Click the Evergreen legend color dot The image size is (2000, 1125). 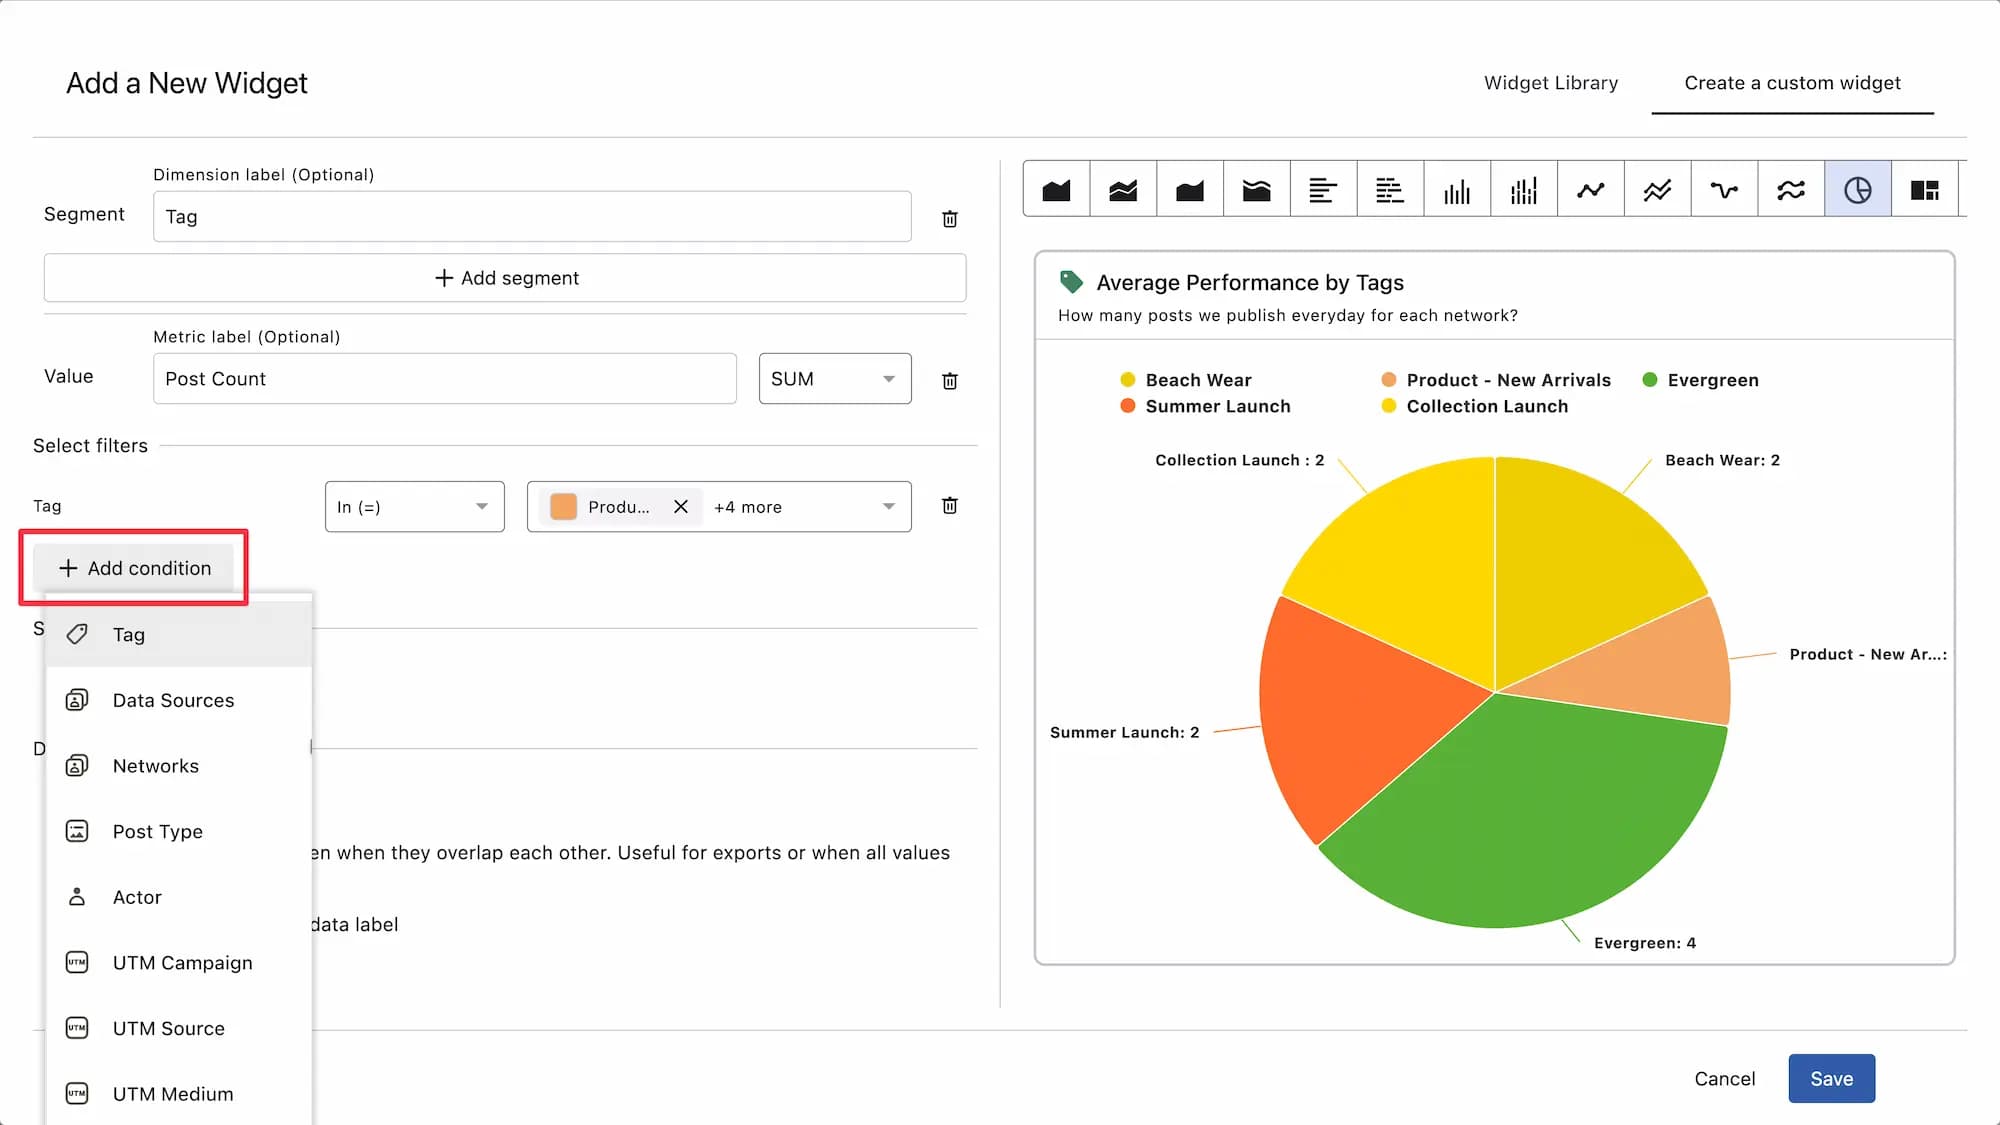tap(1650, 380)
